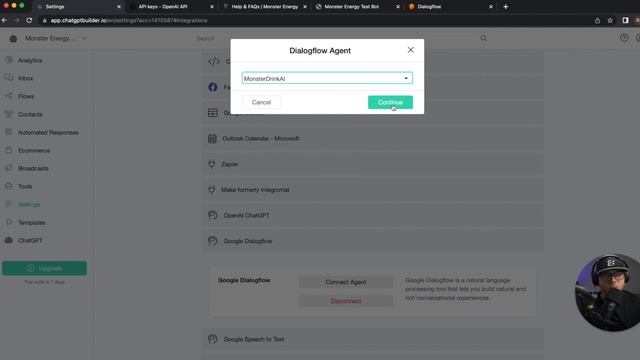Open Flows in the sidebar

tap(26, 96)
